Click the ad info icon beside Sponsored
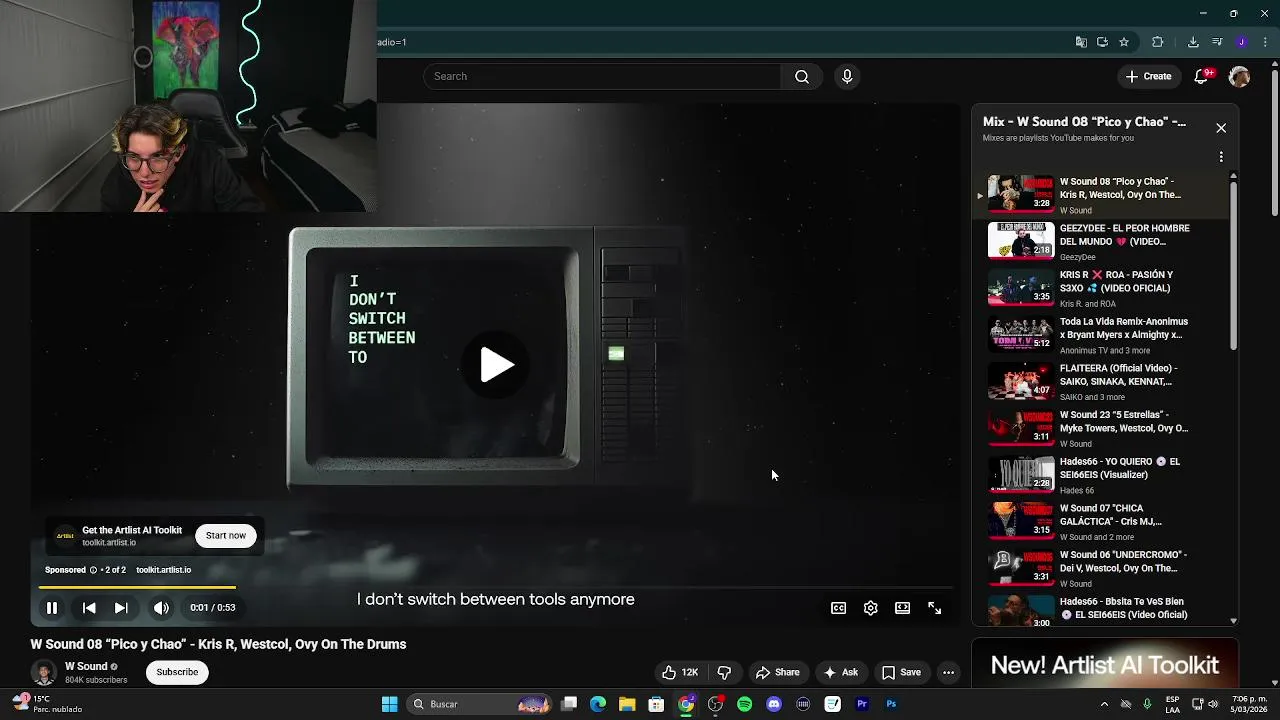 click(x=93, y=570)
